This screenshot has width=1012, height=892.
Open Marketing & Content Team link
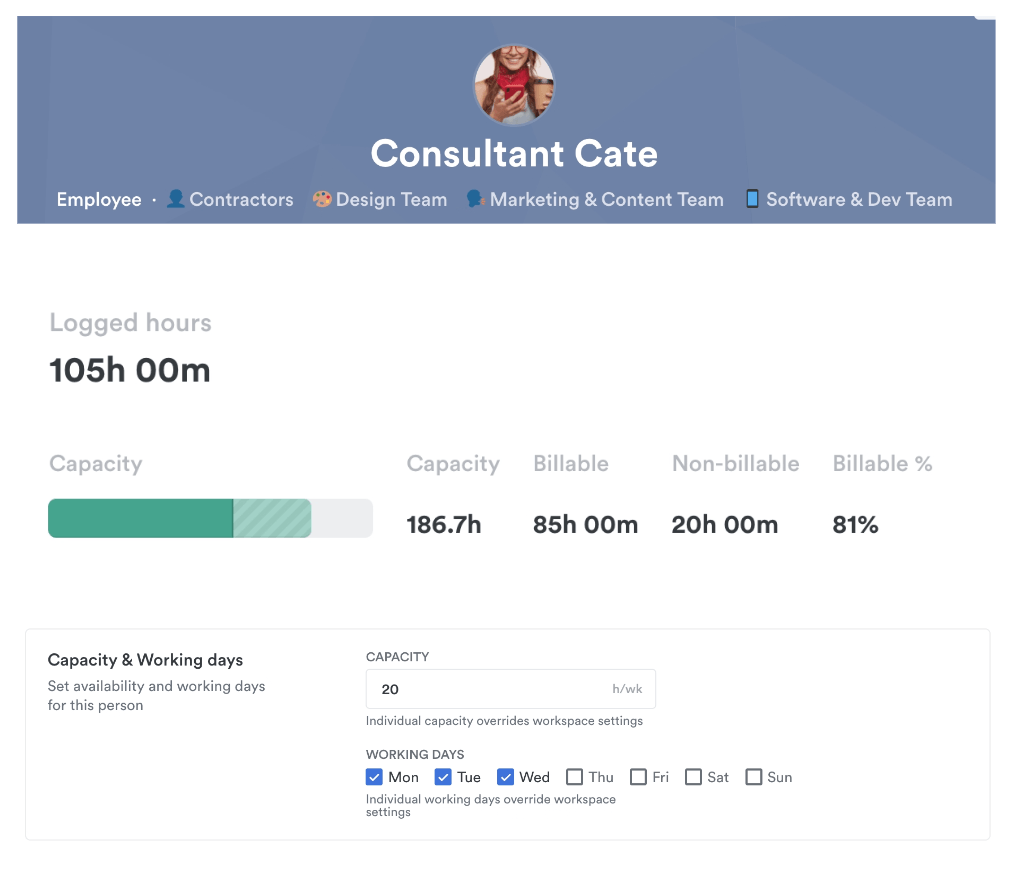tap(606, 199)
